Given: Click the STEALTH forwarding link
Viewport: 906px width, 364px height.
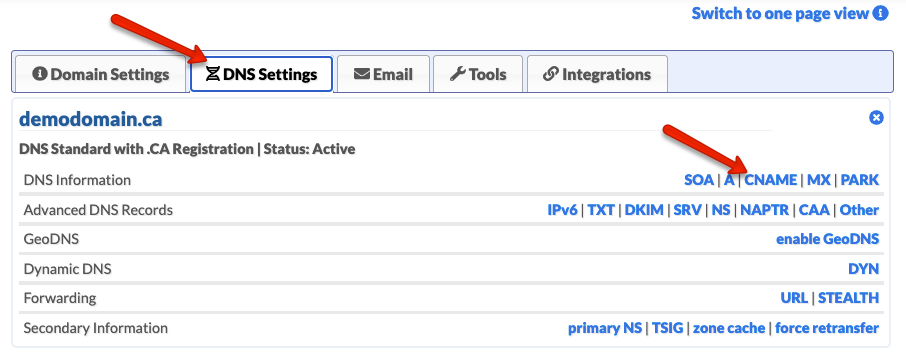Looking at the screenshot, I should pyautogui.click(x=848, y=298).
